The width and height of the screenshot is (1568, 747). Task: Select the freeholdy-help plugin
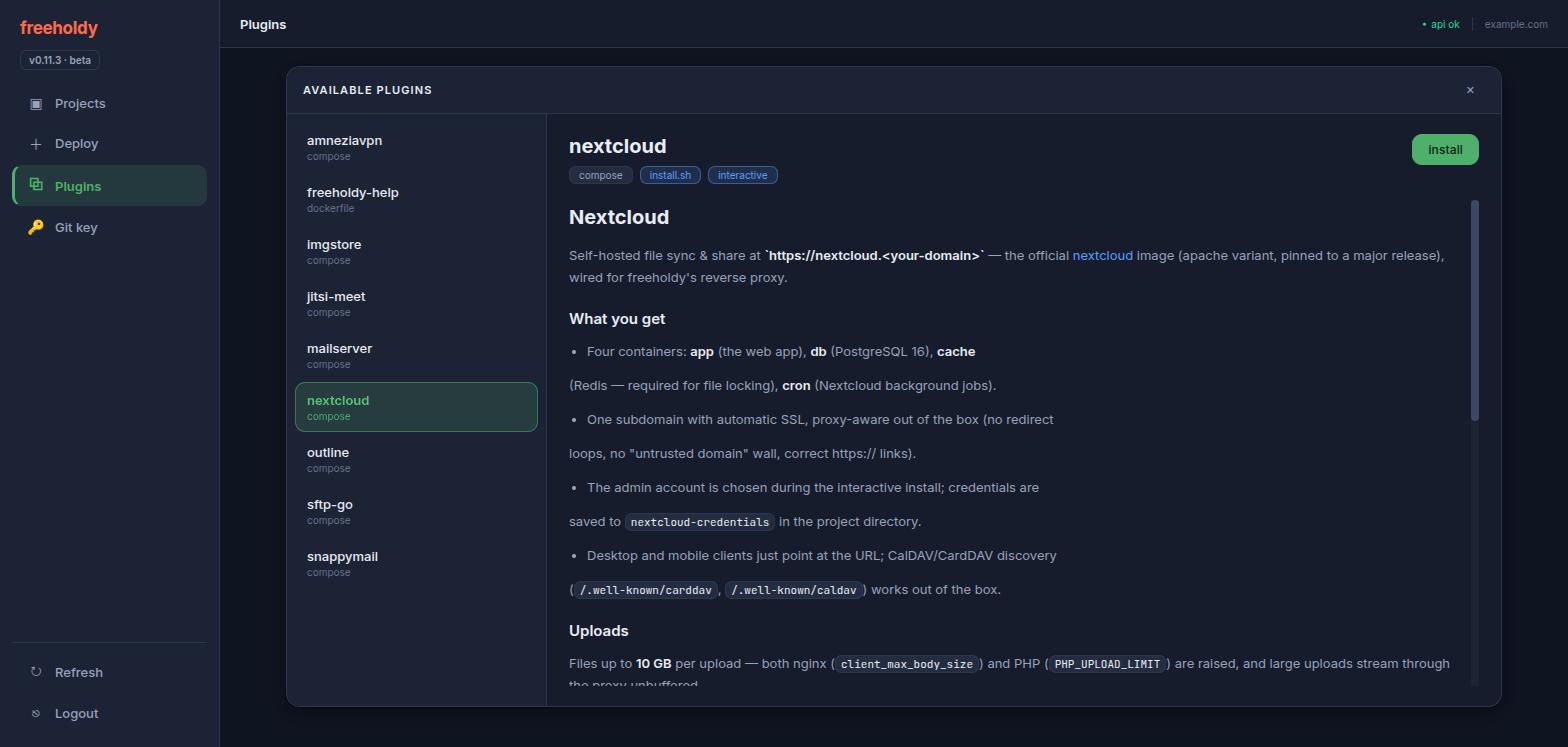[416, 199]
